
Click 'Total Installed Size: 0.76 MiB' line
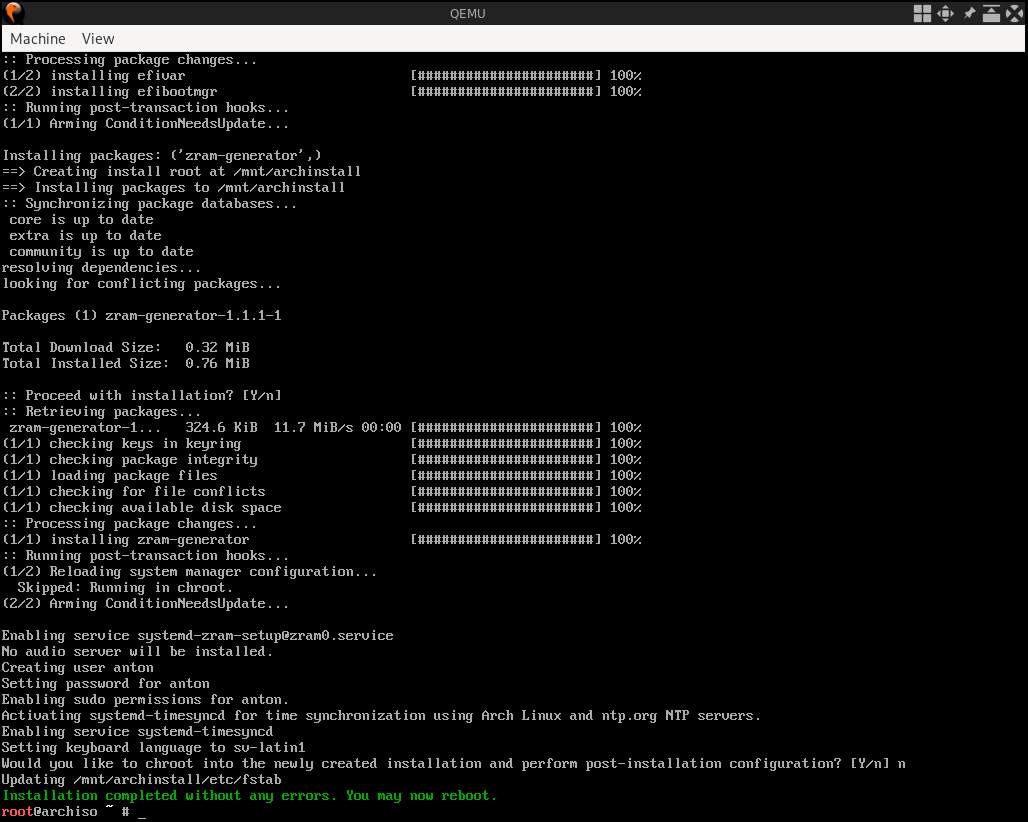[126, 363]
